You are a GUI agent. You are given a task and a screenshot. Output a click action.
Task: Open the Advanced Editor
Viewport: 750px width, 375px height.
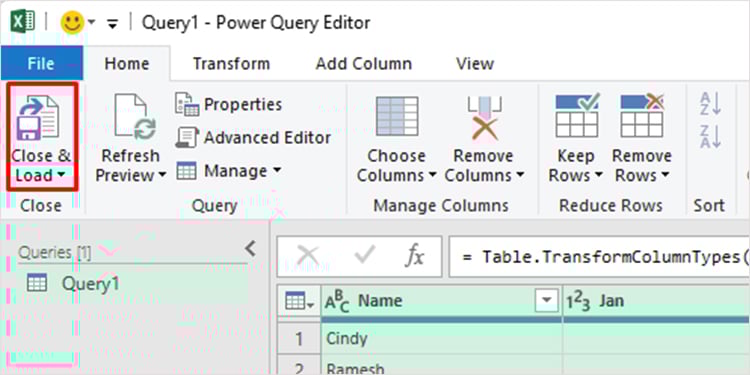tap(253, 138)
